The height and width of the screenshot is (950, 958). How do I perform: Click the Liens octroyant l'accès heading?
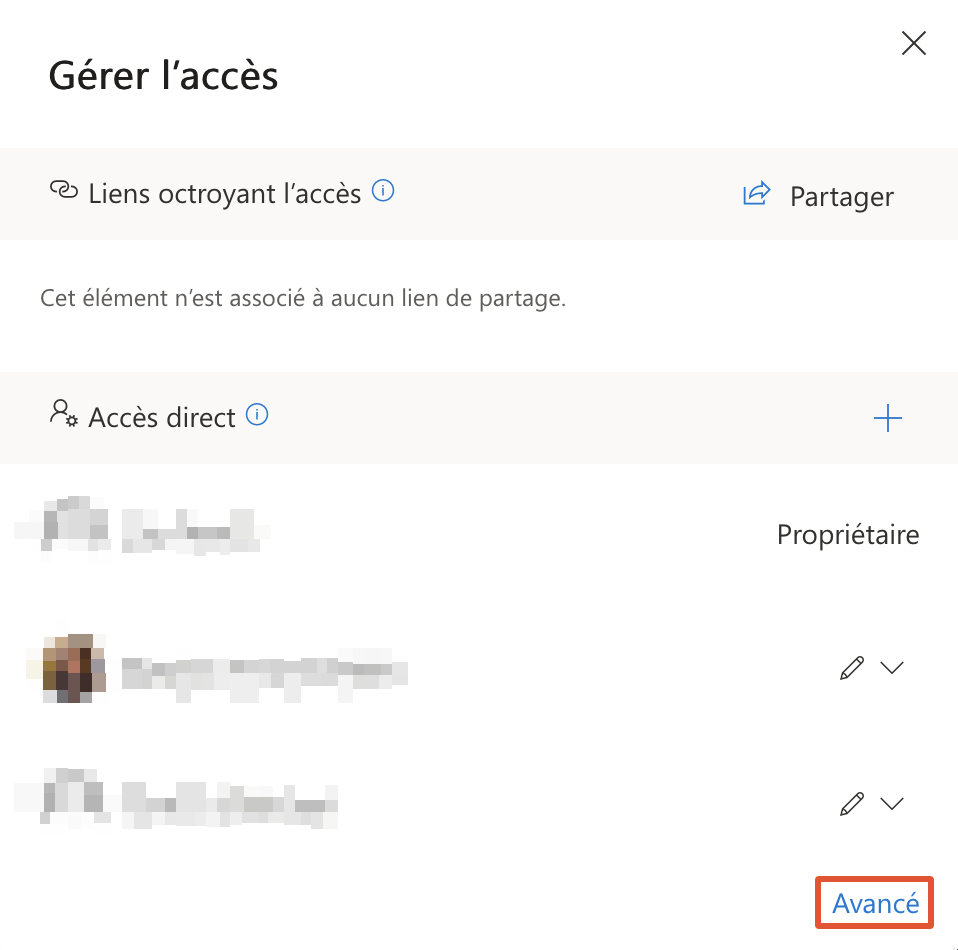point(224,193)
